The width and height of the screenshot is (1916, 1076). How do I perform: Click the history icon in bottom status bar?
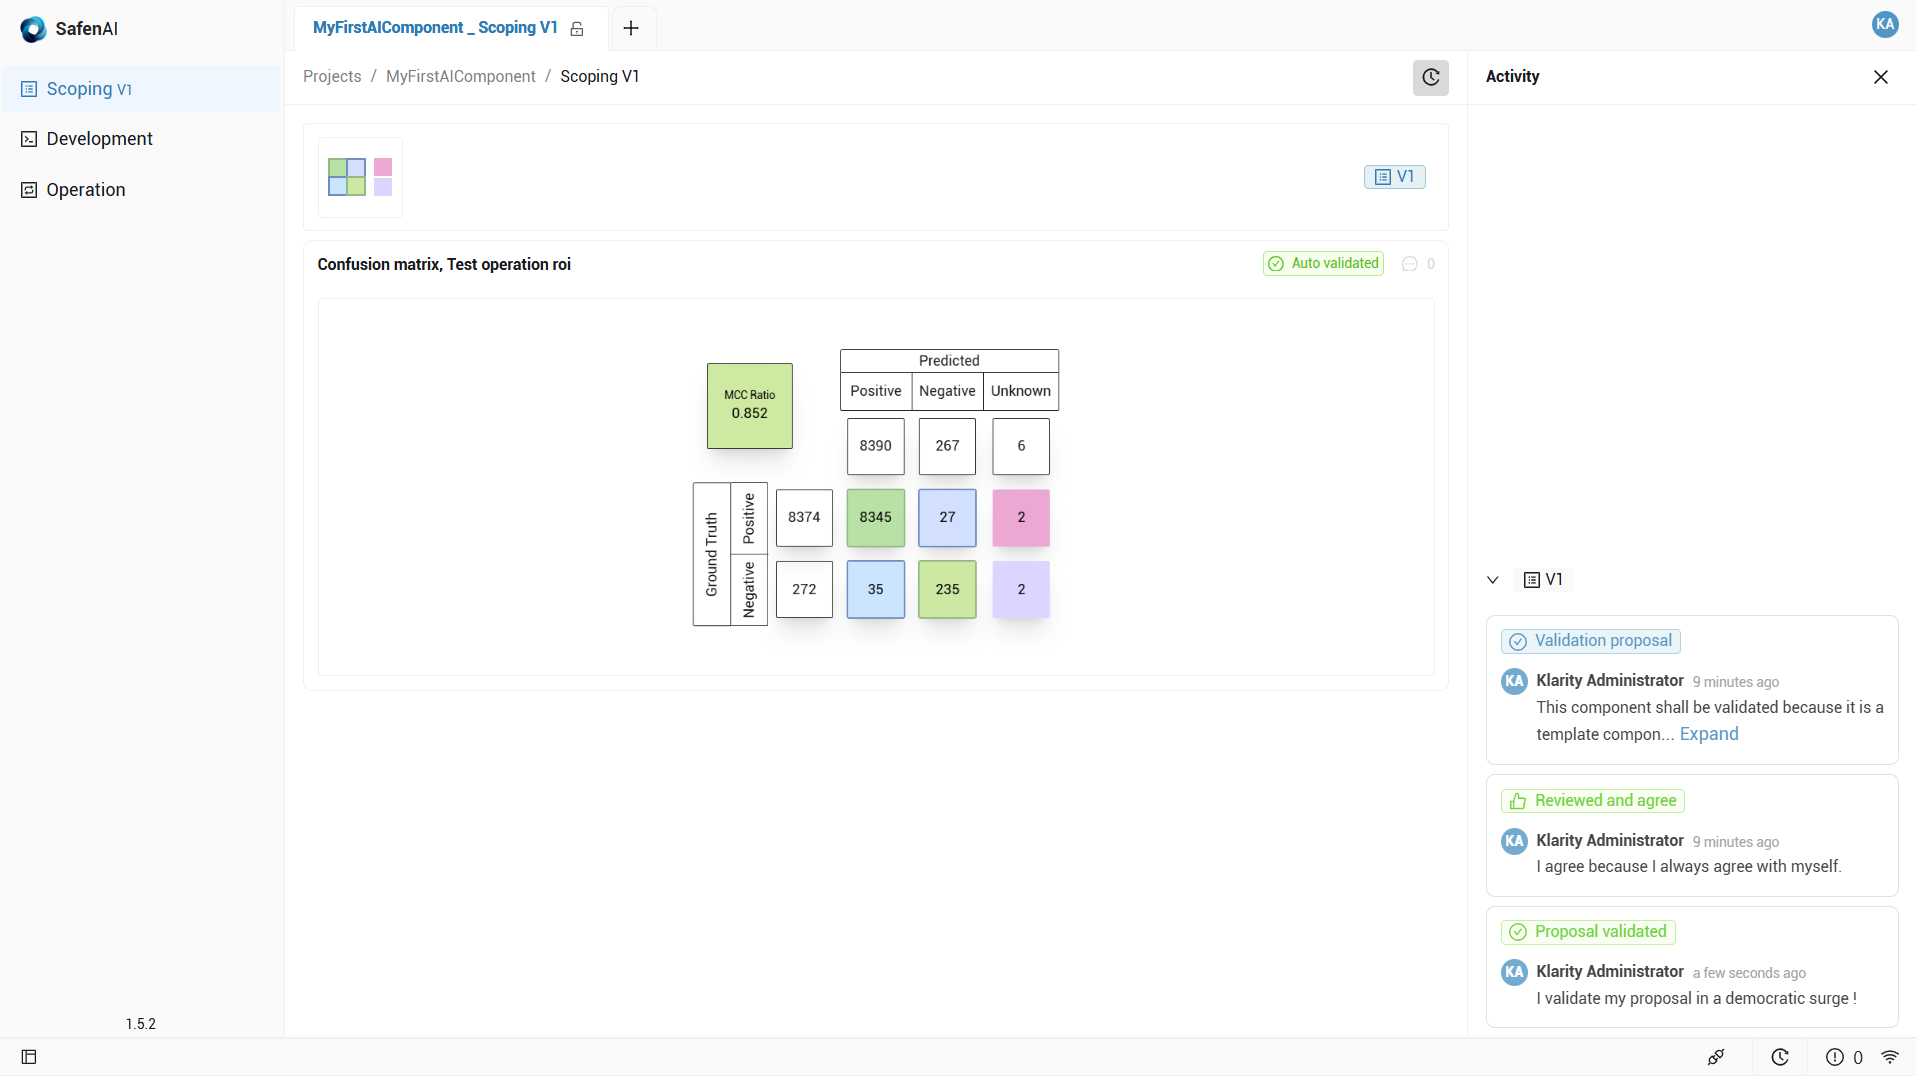[x=1780, y=1057]
